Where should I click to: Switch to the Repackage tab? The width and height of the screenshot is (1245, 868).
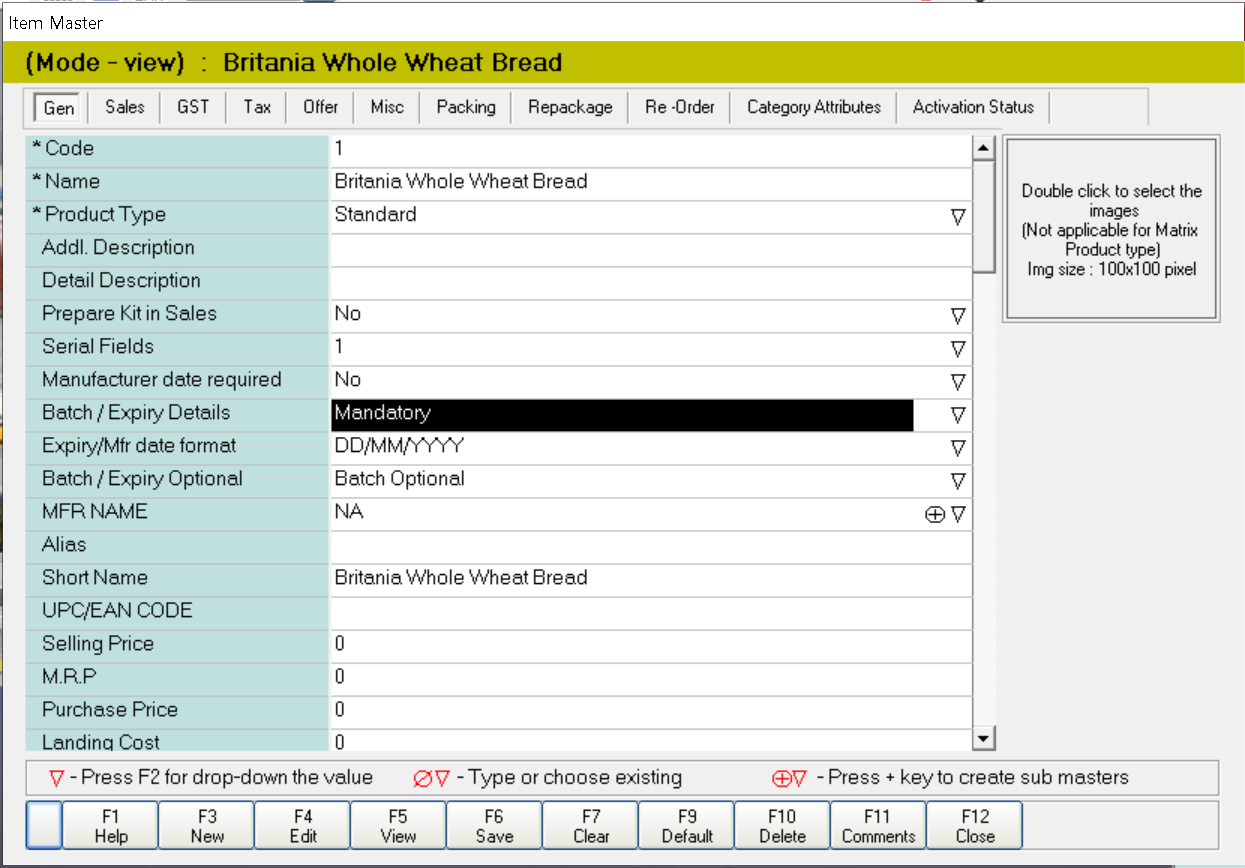tap(570, 107)
